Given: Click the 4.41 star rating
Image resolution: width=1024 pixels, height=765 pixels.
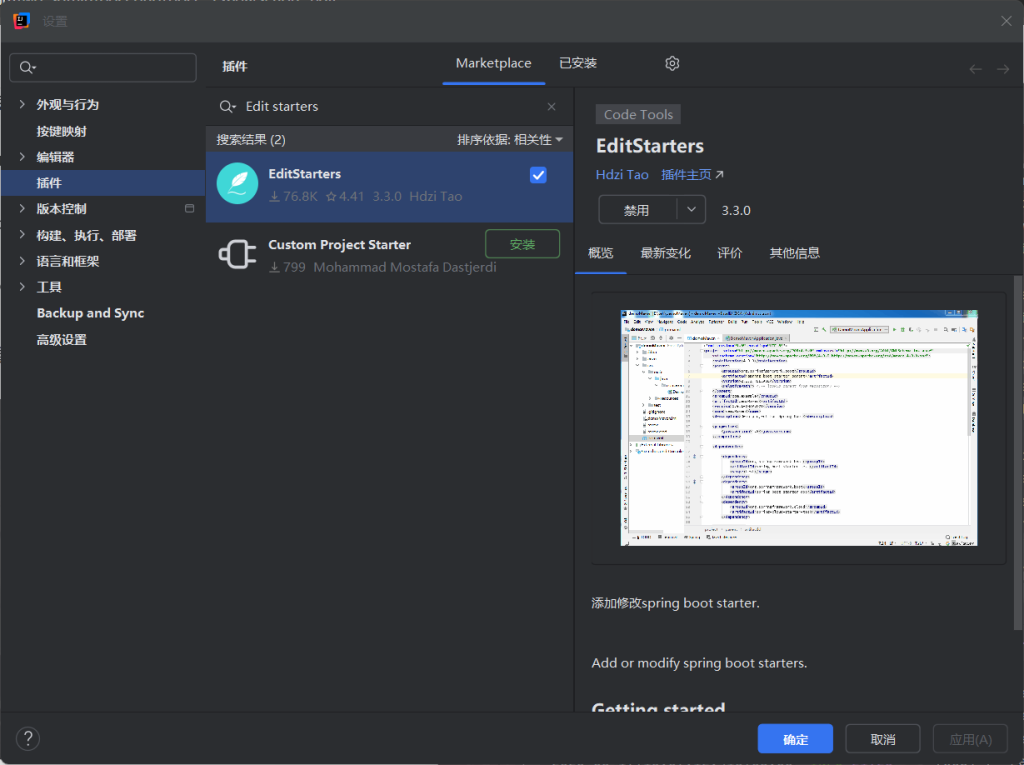Looking at the screenshot, I should tap(345, 196).
